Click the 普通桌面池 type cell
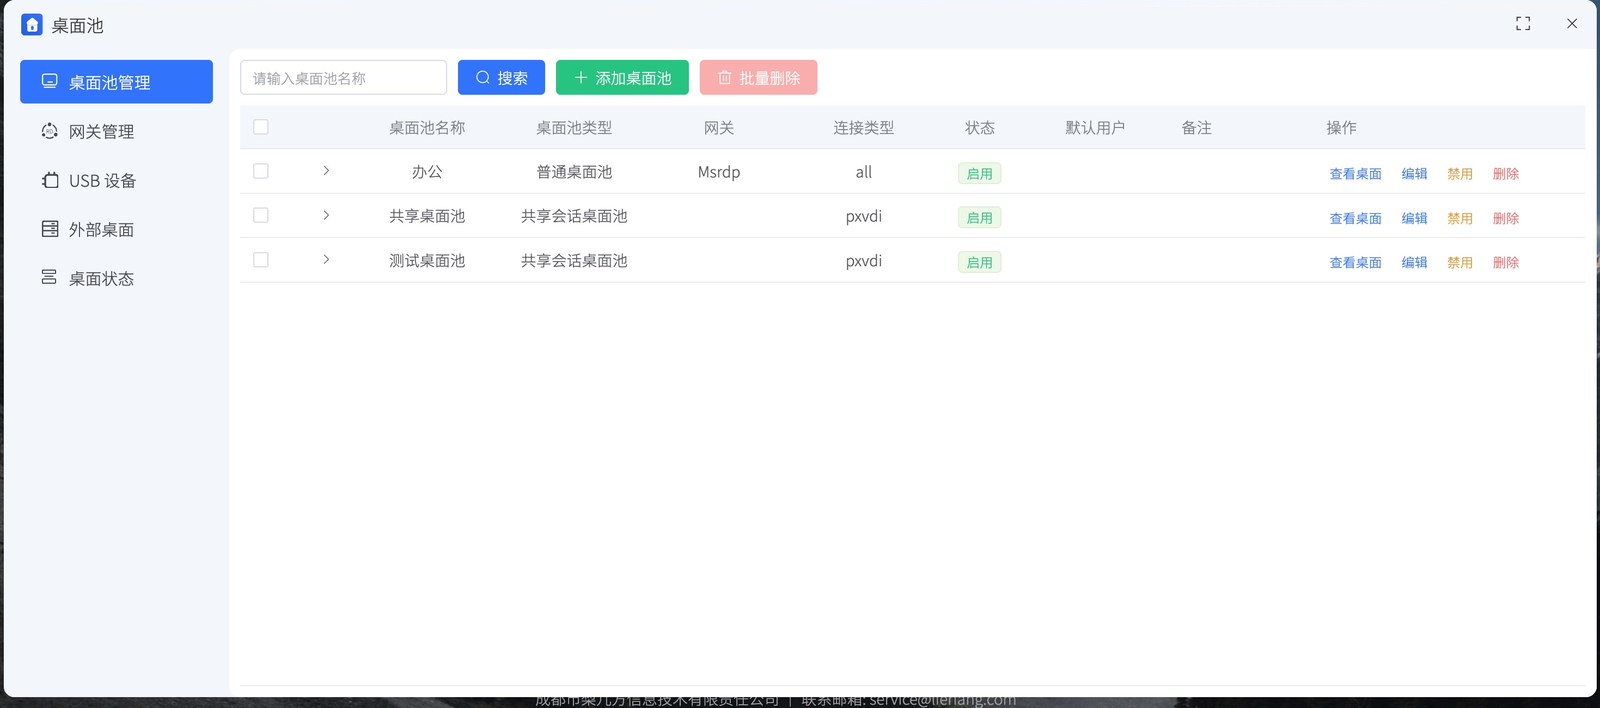This screenshot has width=1600, height=708. click(x=574, y=172)
